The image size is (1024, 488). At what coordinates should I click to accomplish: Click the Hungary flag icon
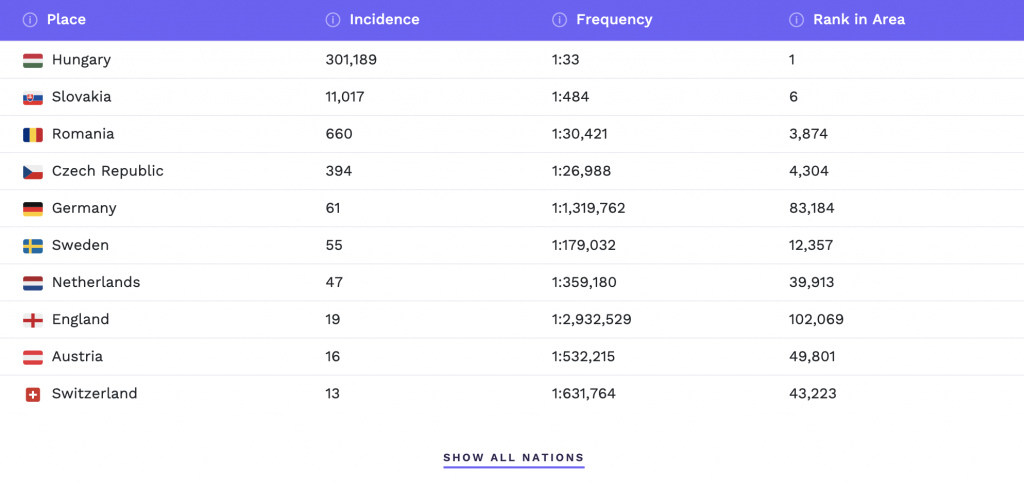33,60
